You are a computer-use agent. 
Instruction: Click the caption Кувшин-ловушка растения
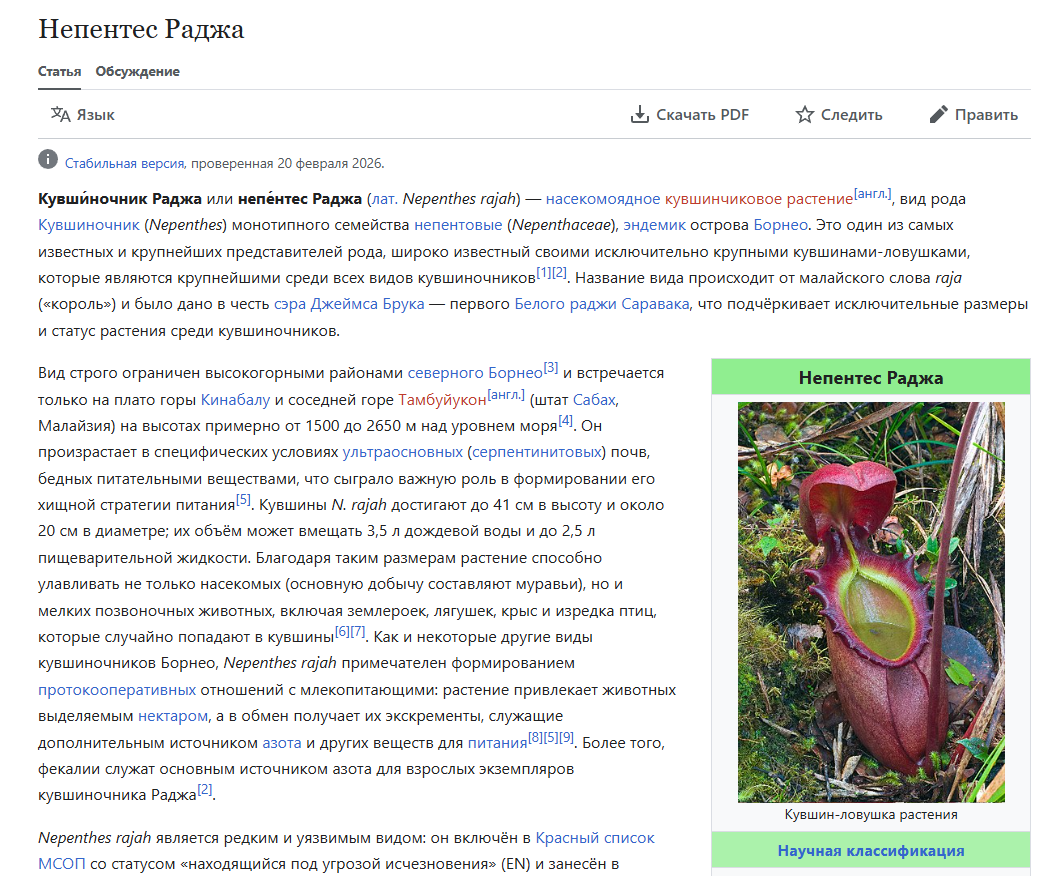(x=871, y=815)
